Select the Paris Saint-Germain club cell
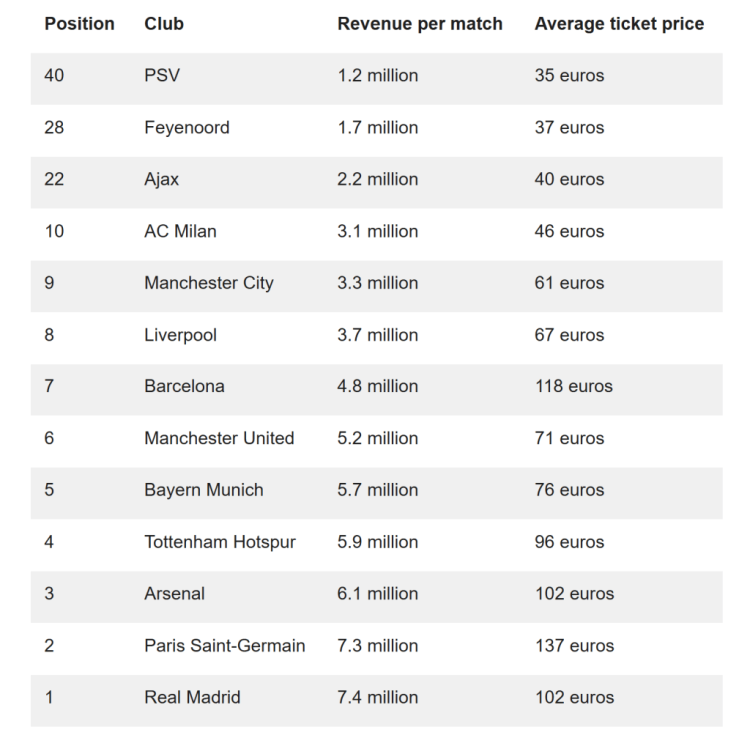750x746 pixels. [x=225, y=646]
